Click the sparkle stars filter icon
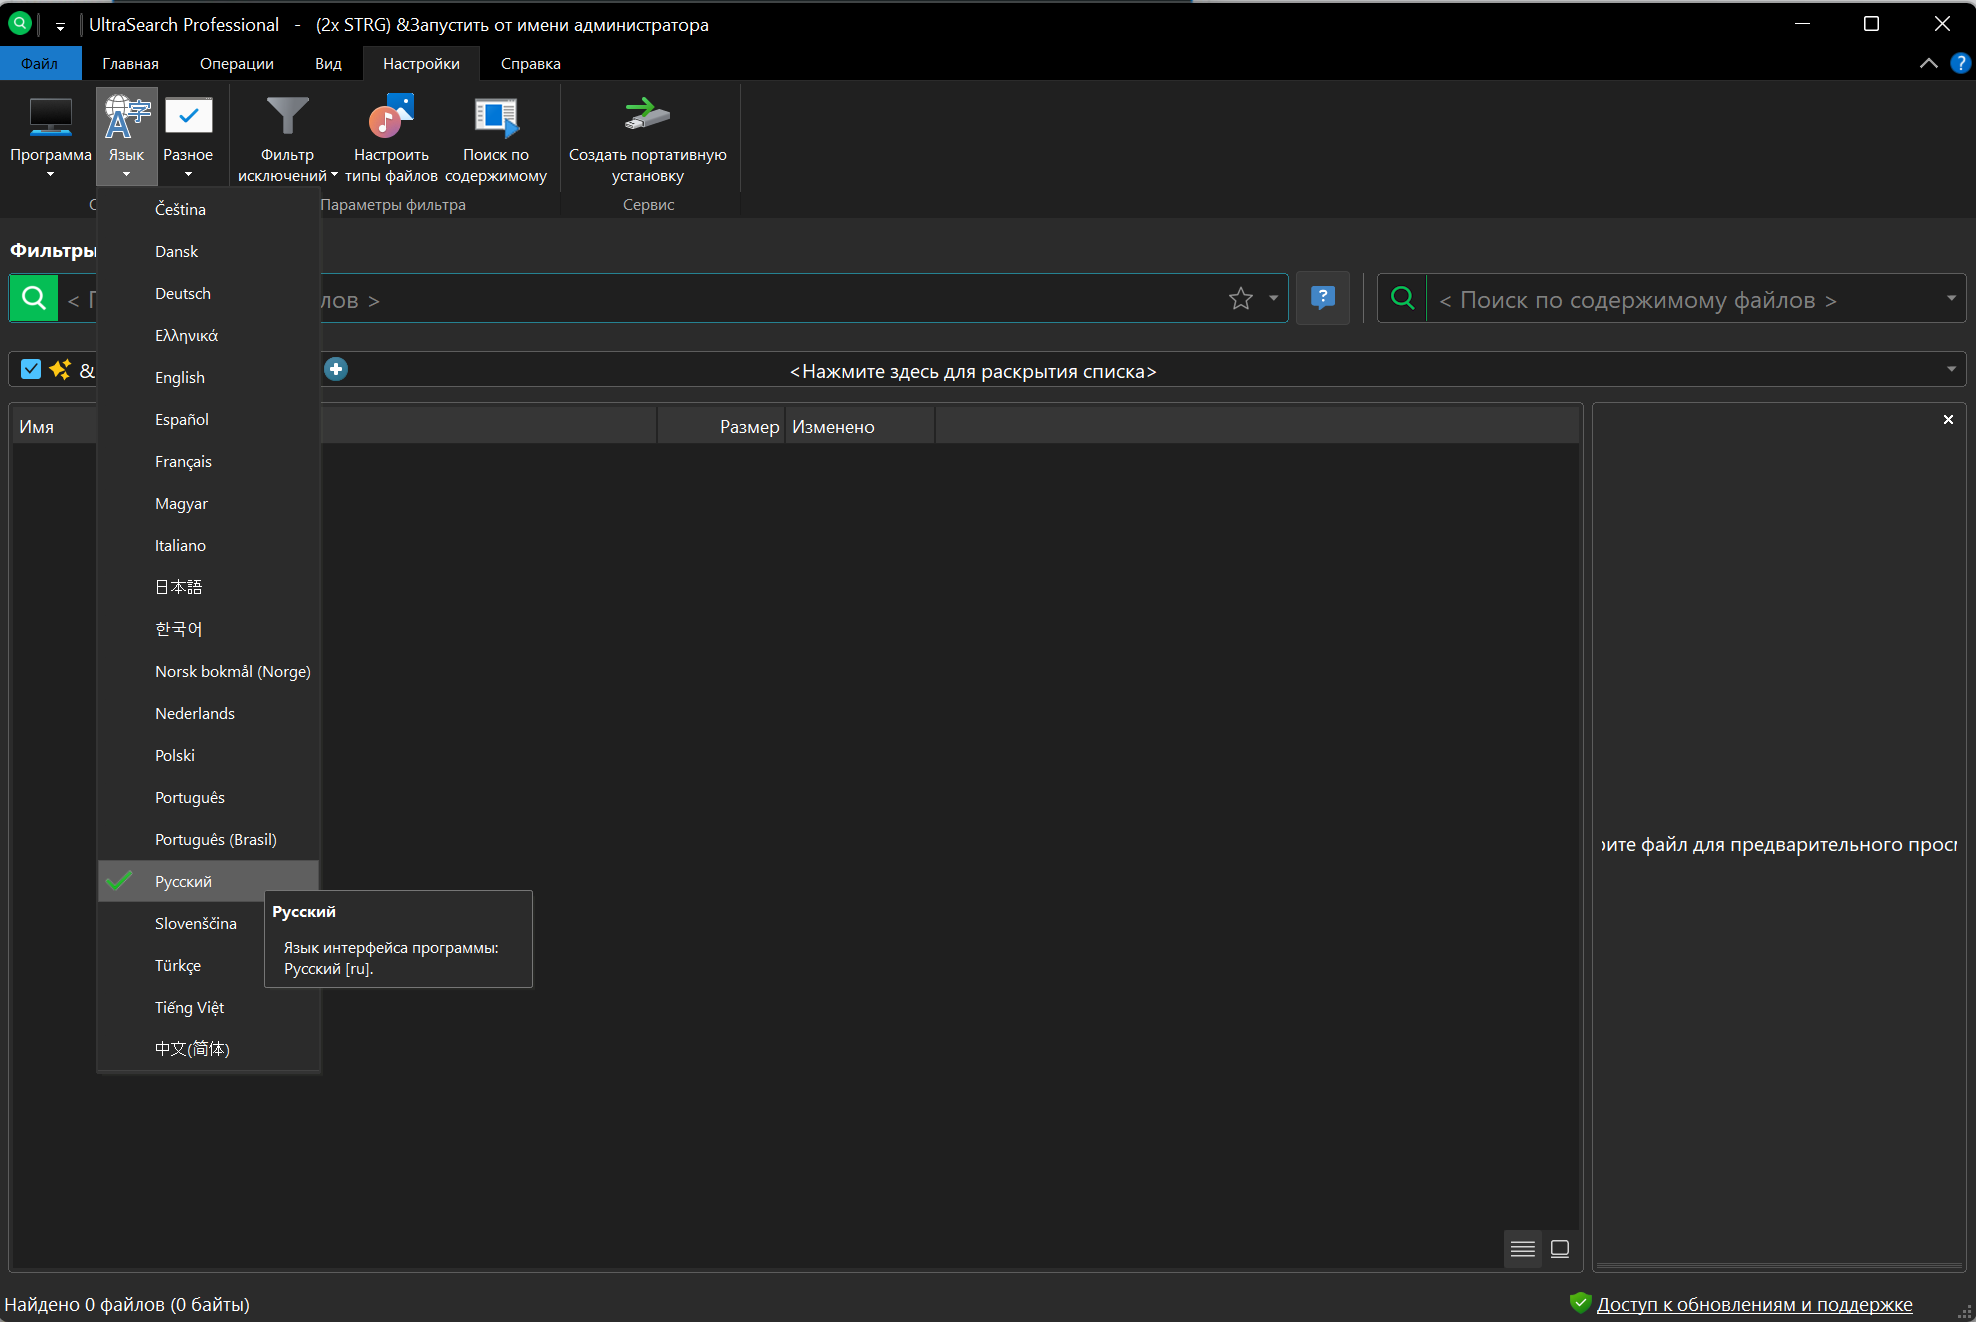This screenshot has width=1976, height=1322. (60, 369)
